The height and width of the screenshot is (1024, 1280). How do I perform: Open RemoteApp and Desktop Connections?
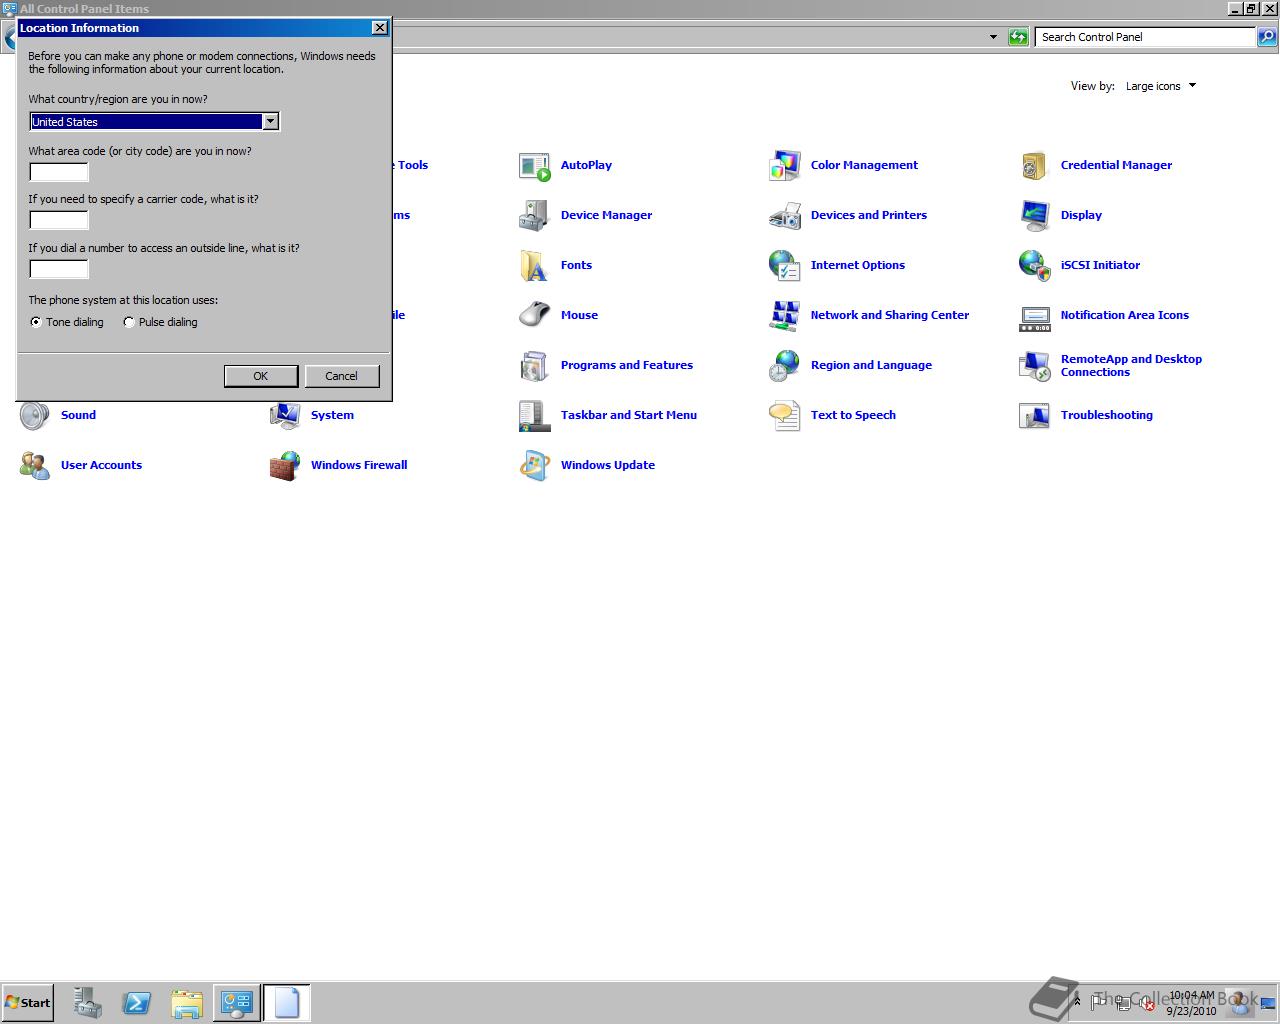pyautogui.click(x=1110, y=365)
